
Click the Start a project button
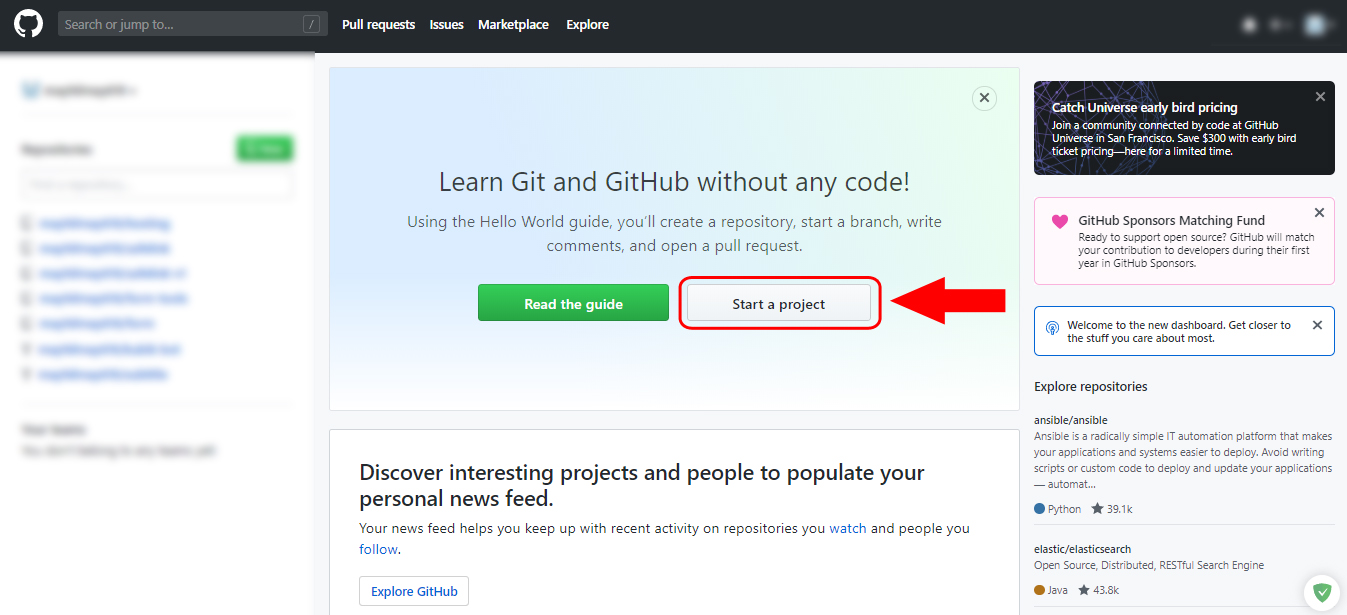coord(779,303)
